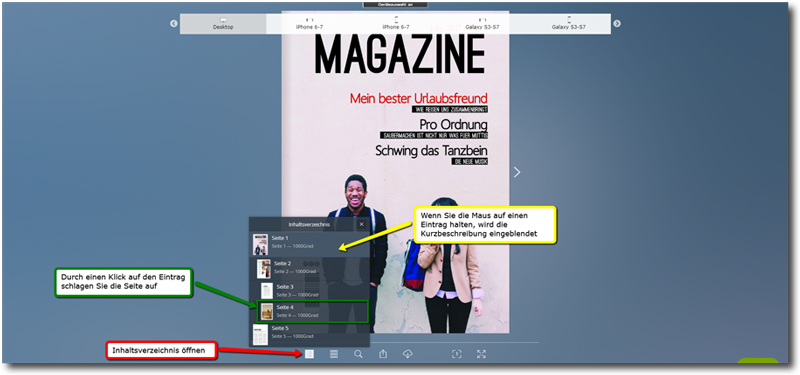Select the Galaxy S3-S7 portrait device tab
Image resolution: width=800 pixels, height=375 pixels.
point(568,24)
